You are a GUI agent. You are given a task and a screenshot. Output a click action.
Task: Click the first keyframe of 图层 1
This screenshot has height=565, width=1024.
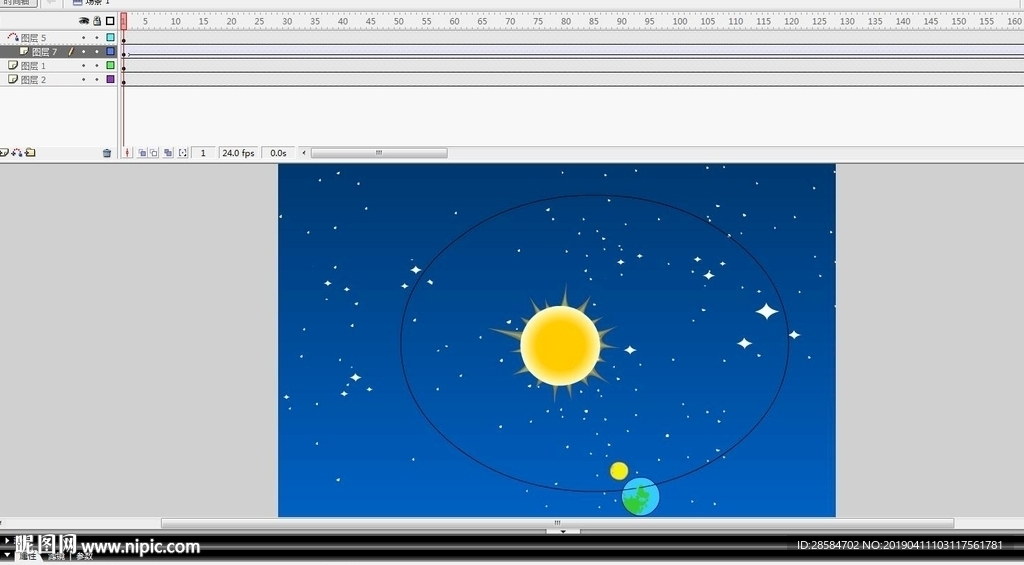tap(123, 67)
